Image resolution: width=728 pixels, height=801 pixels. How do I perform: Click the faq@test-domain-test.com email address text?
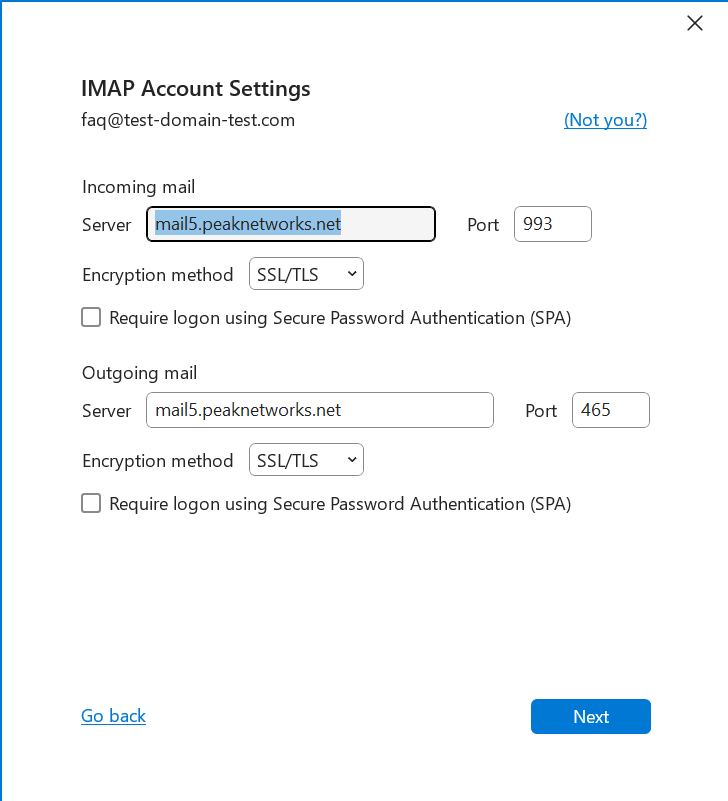pos(188,120)
